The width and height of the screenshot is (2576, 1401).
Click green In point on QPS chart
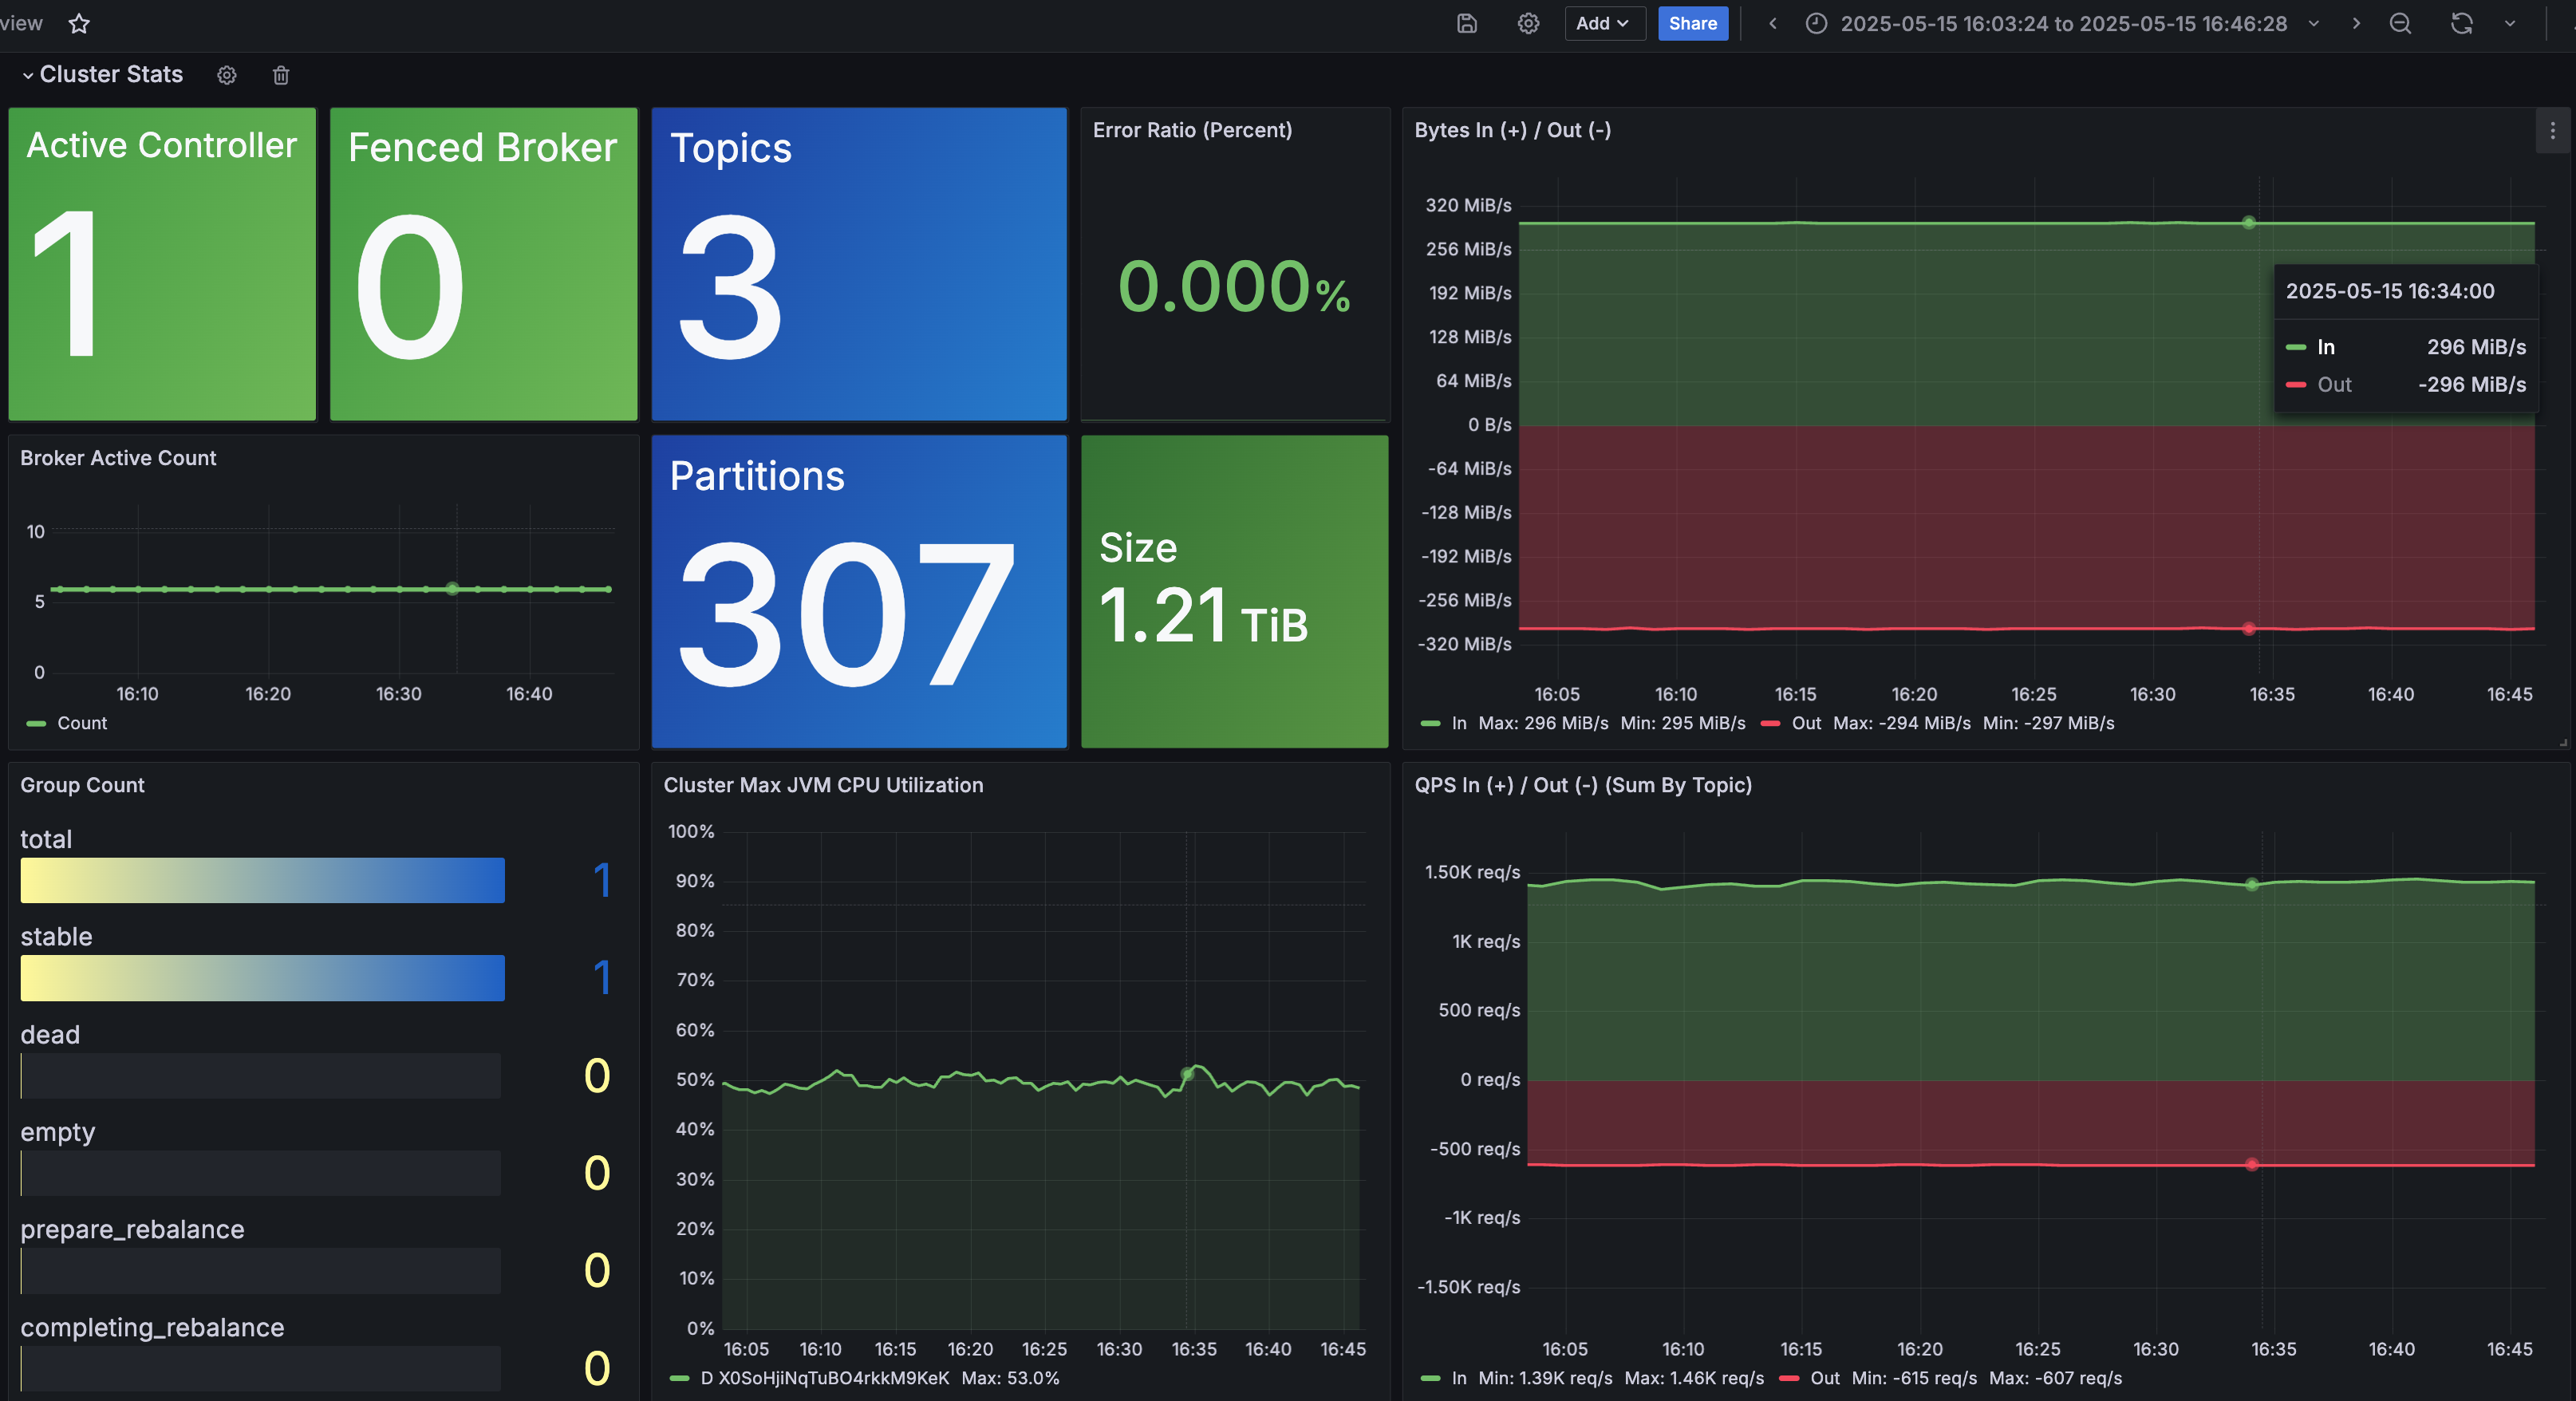[x=2252, y=885]
